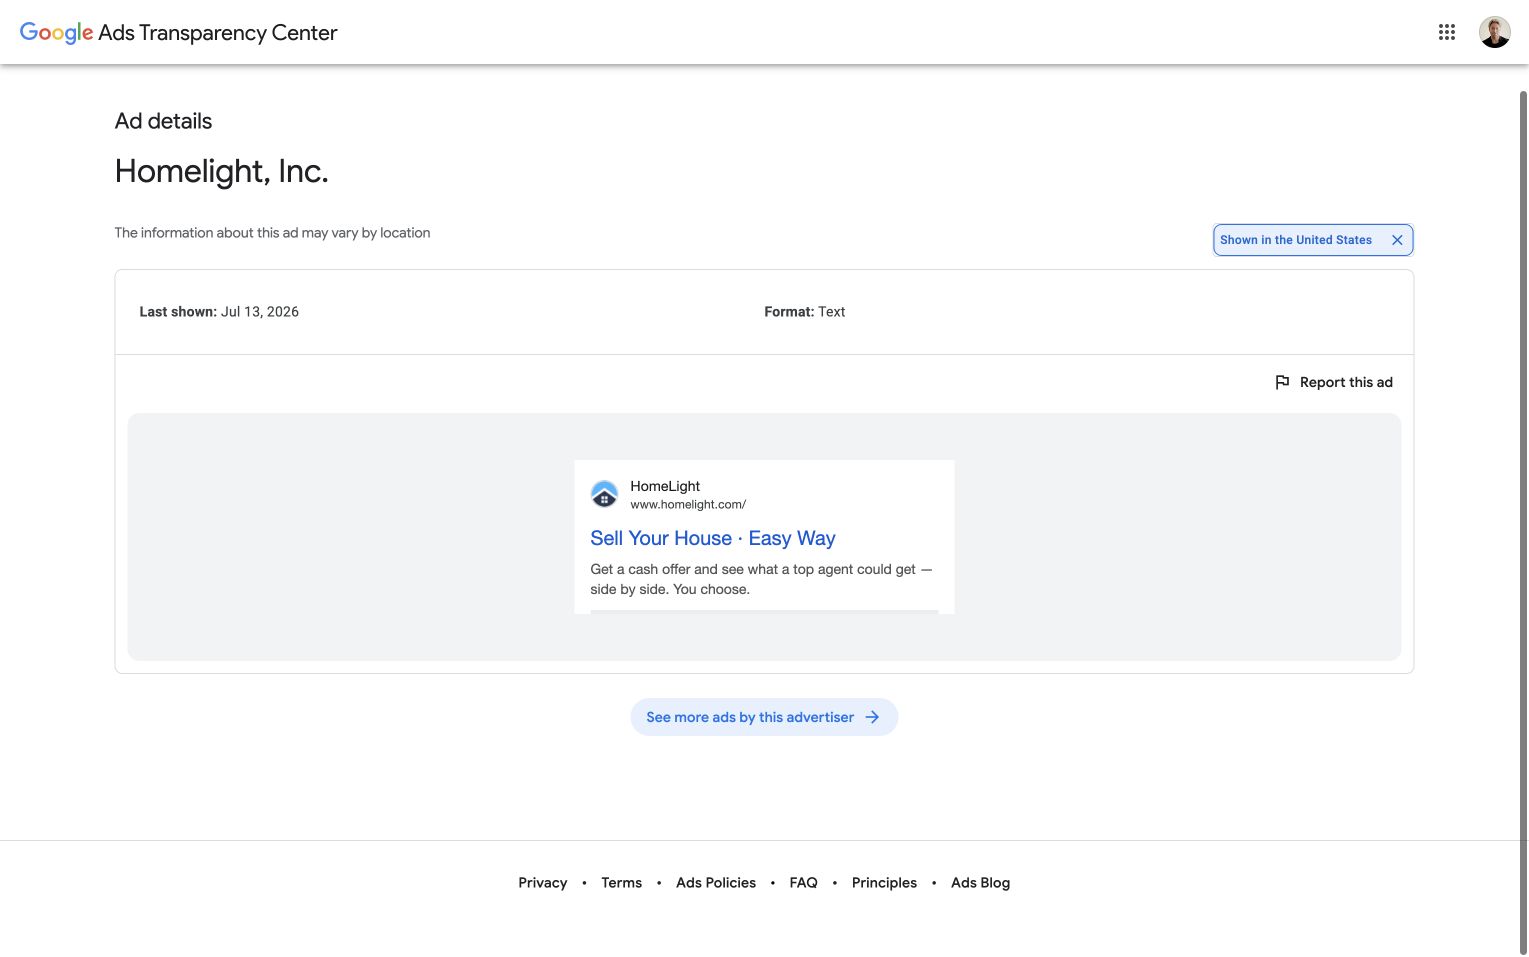
Task: Click the 'Homelight, Inc.' advertiser heading
Action: [x=221, y=171]
